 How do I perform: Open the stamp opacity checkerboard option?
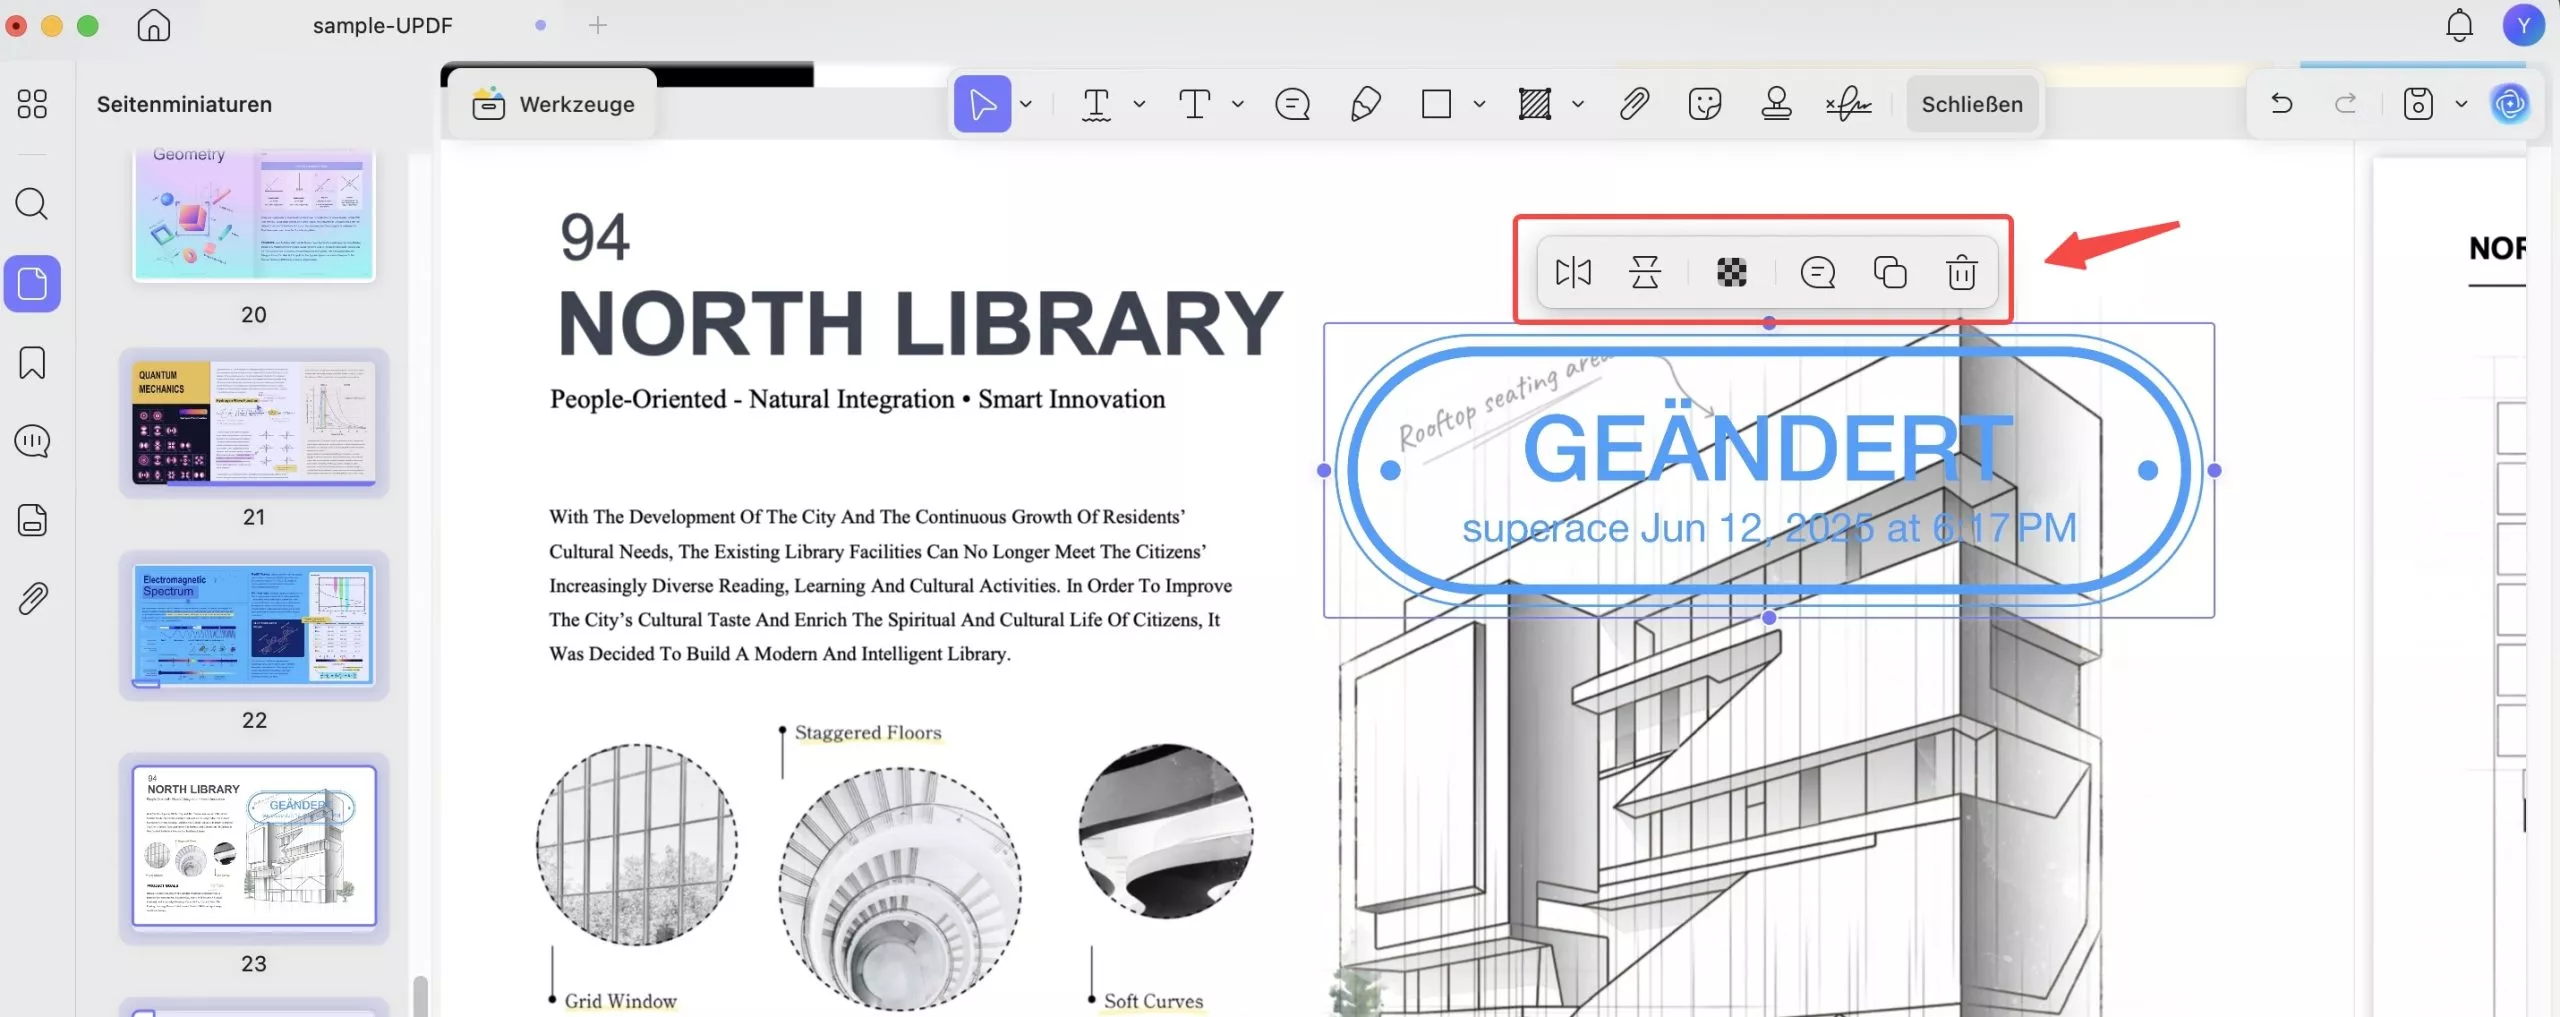1731,272
